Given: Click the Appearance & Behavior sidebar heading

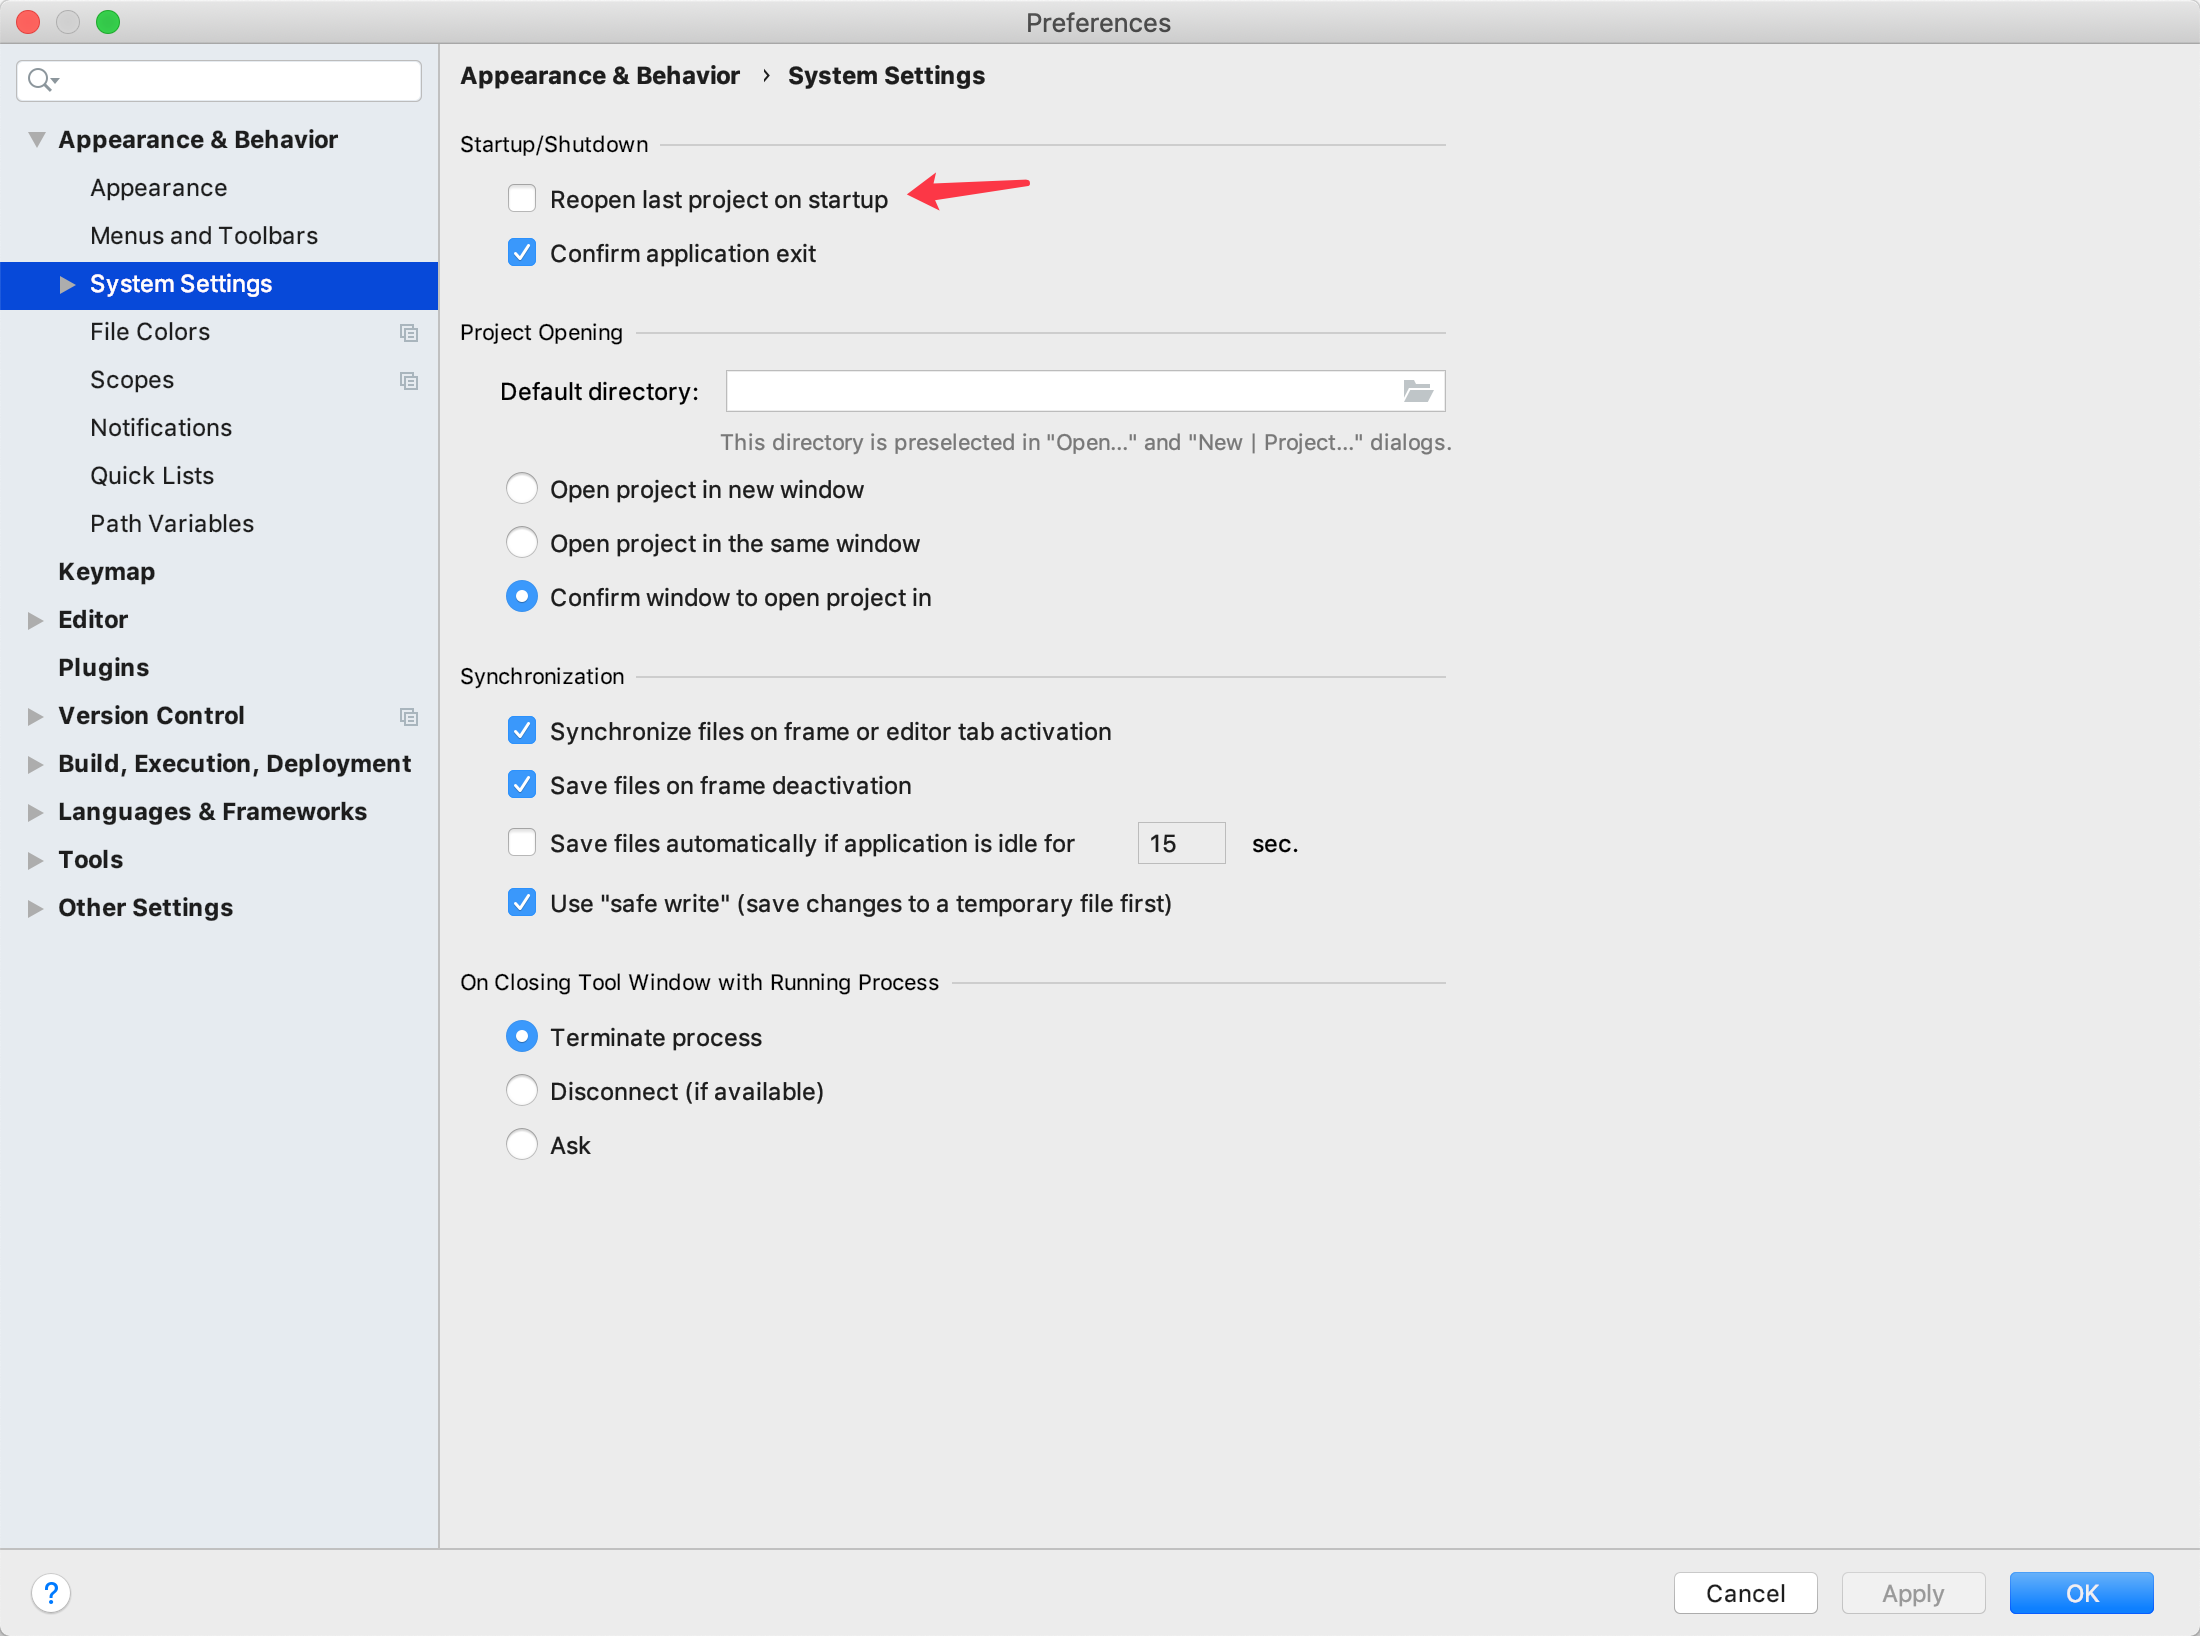Looking at the screenshot, I should [198, 140].
